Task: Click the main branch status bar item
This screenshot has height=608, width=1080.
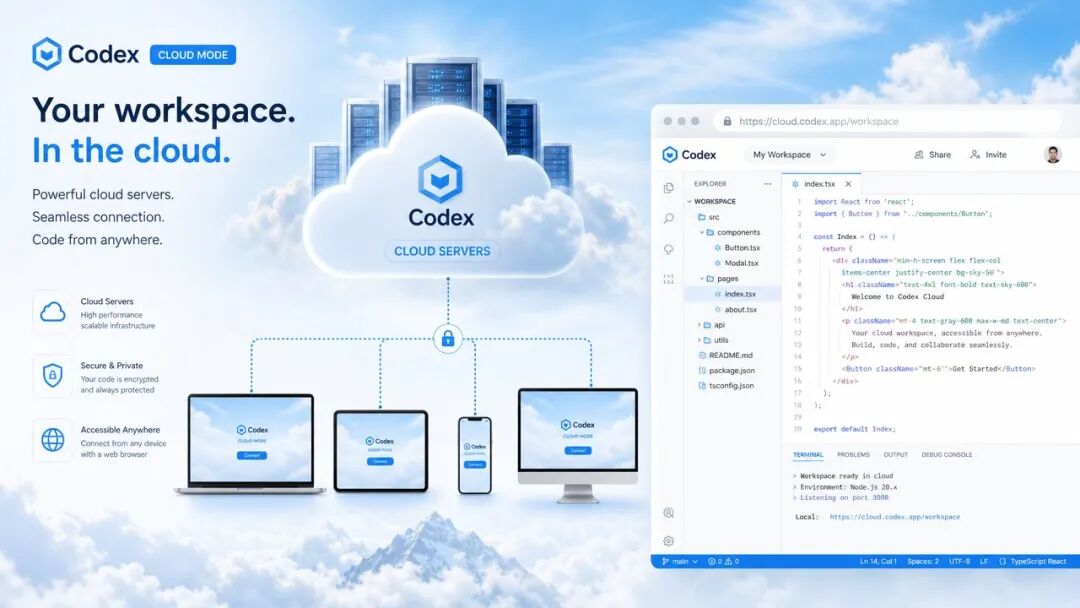Action: [679, 562]
